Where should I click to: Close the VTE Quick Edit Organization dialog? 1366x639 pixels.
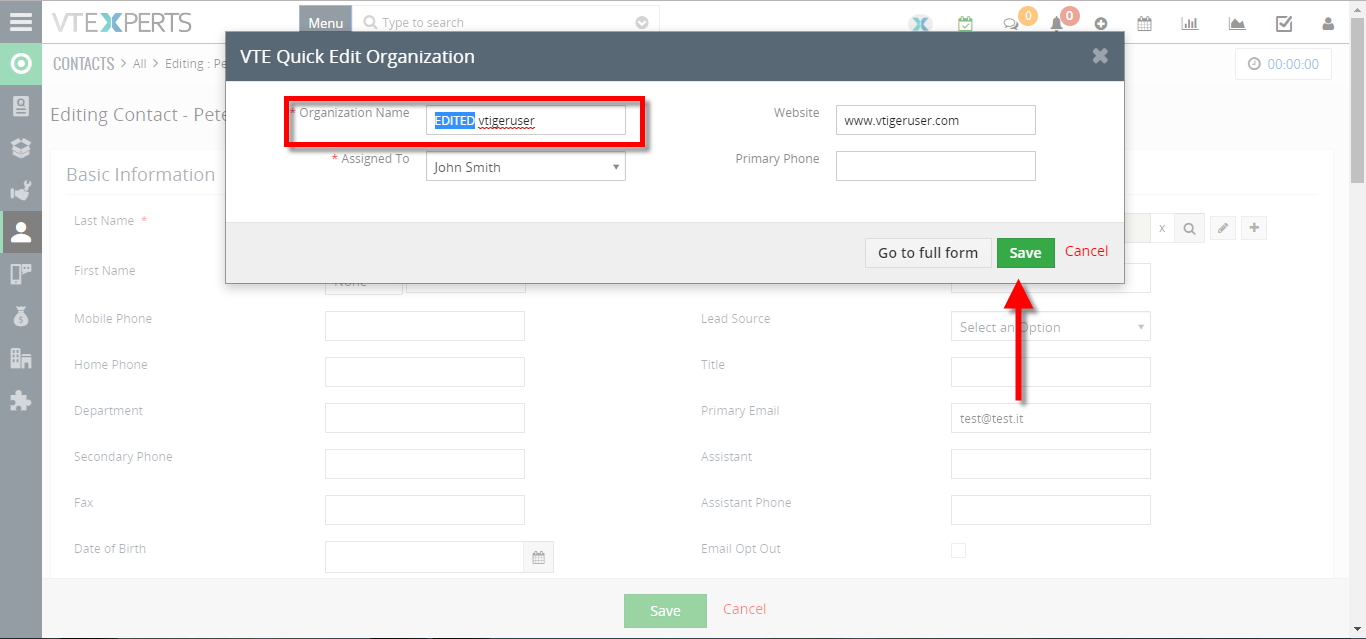coord(1100,56)
